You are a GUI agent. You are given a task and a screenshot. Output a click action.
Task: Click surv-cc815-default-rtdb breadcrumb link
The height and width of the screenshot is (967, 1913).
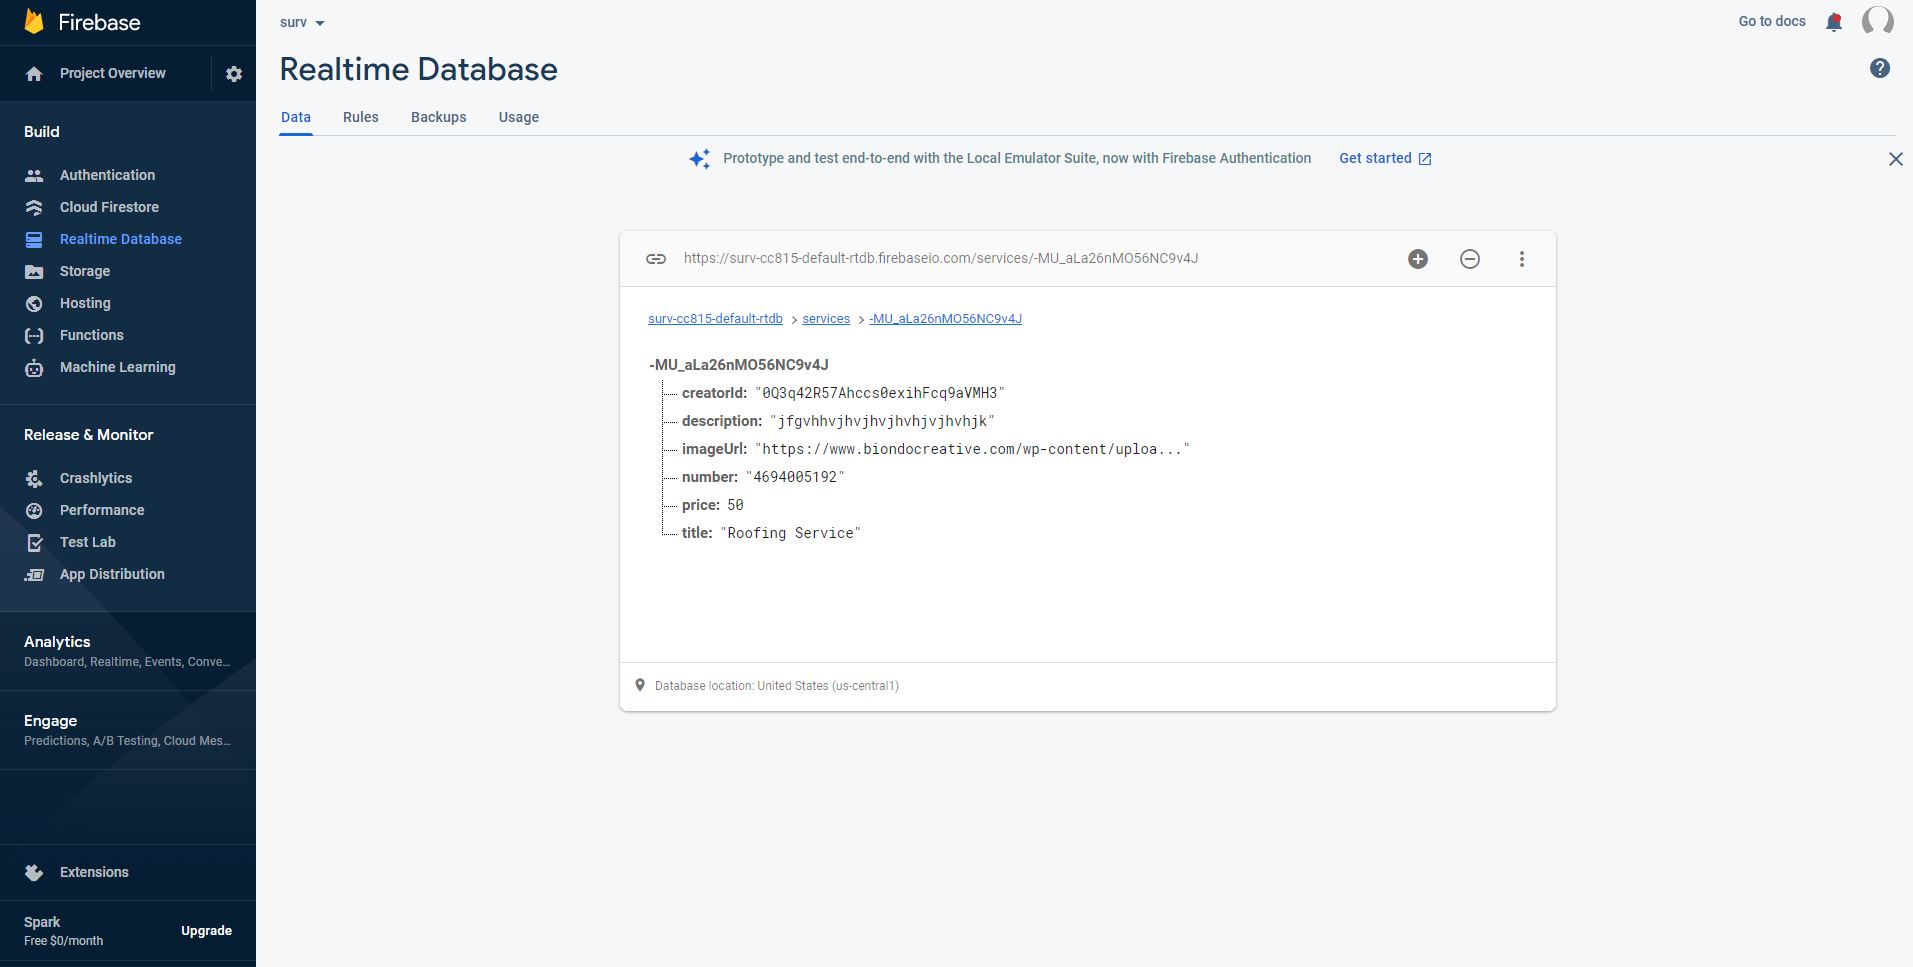coord(715,319)
